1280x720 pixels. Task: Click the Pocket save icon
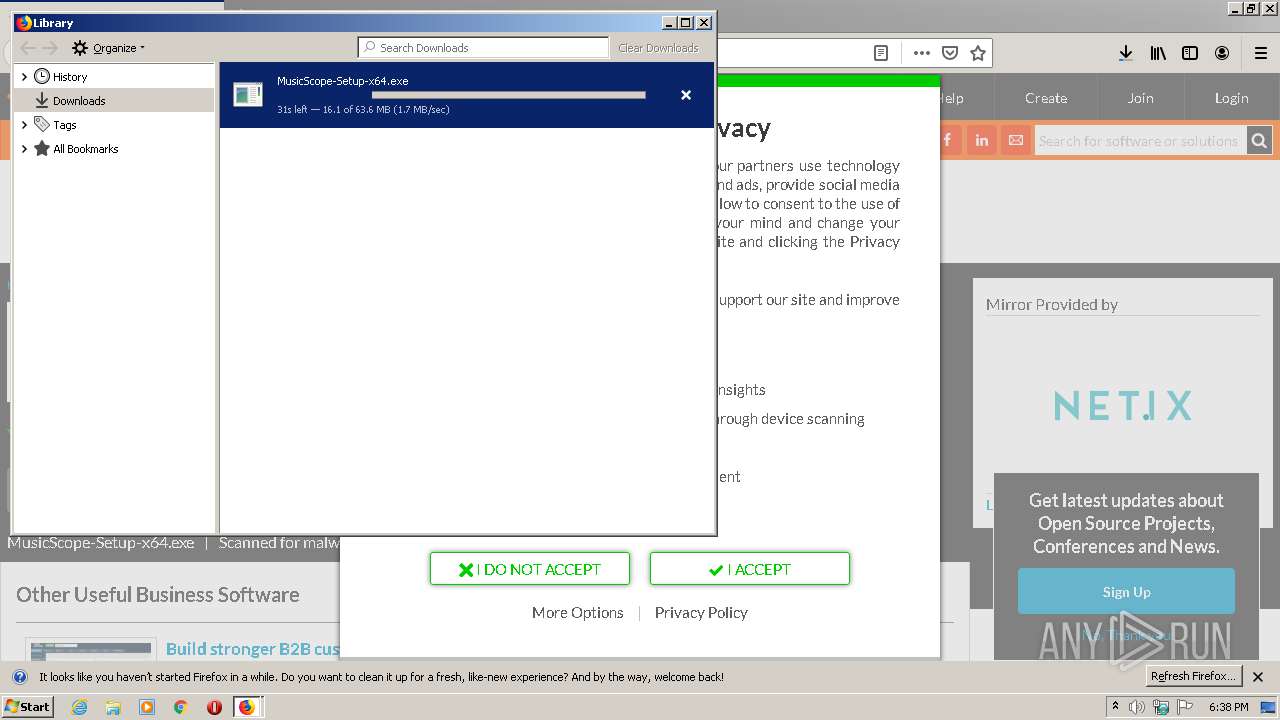click(x=950, y=53)
